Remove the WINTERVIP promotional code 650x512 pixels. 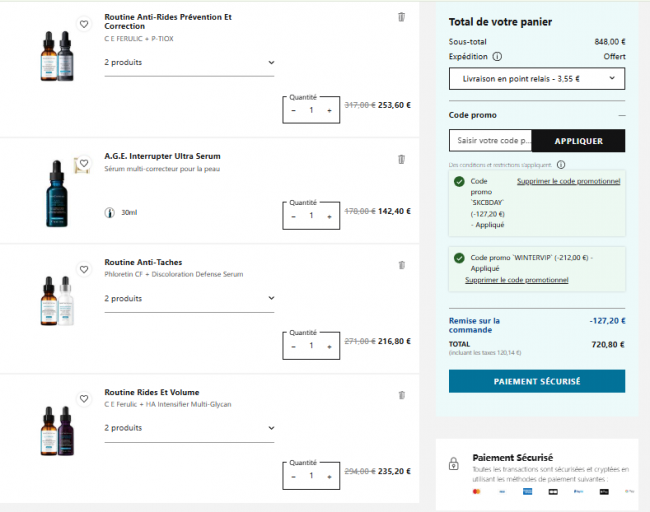click(x=516, y=280)
